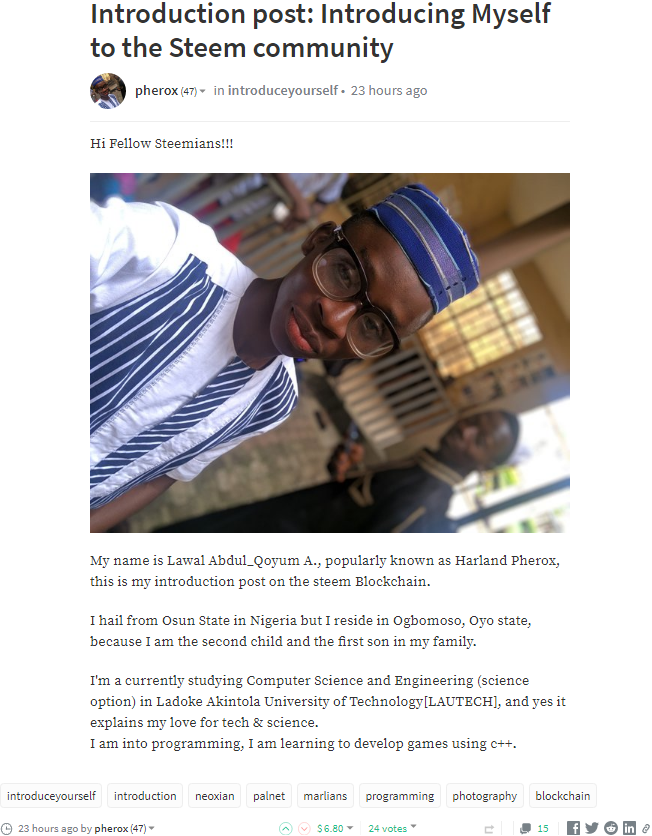The image size is (652, 836).
Task: Select the programming tag
Action: (400, 795)
